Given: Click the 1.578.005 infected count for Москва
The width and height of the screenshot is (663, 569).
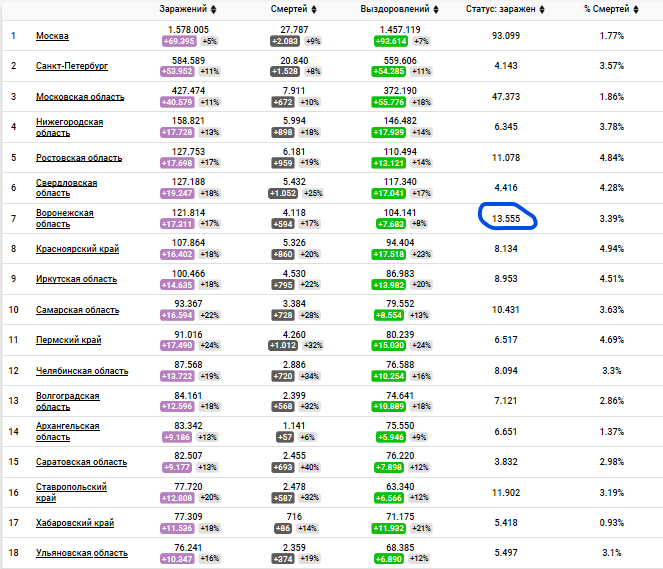Looking at the screenshot, I should (x=190, y=30).
